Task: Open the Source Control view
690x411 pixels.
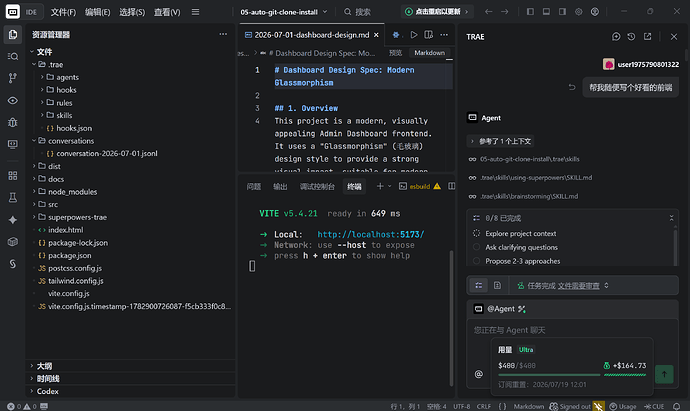Action: pos(13,78)
